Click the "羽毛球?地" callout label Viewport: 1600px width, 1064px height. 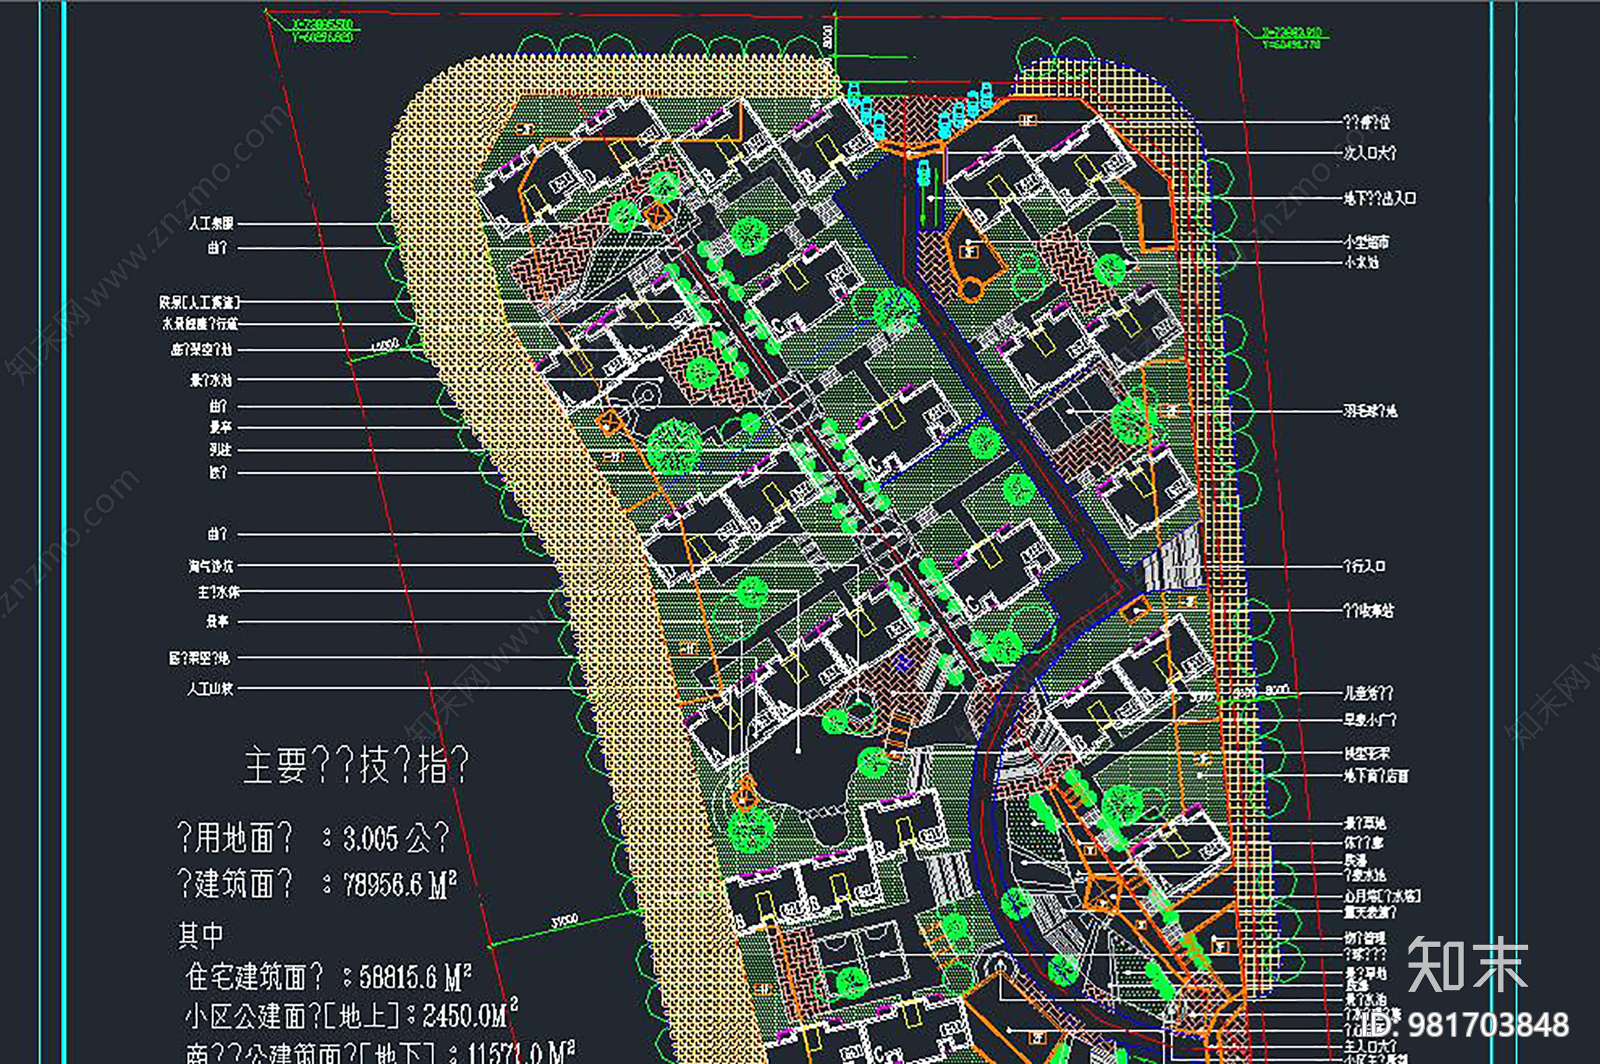point(1370,411)
